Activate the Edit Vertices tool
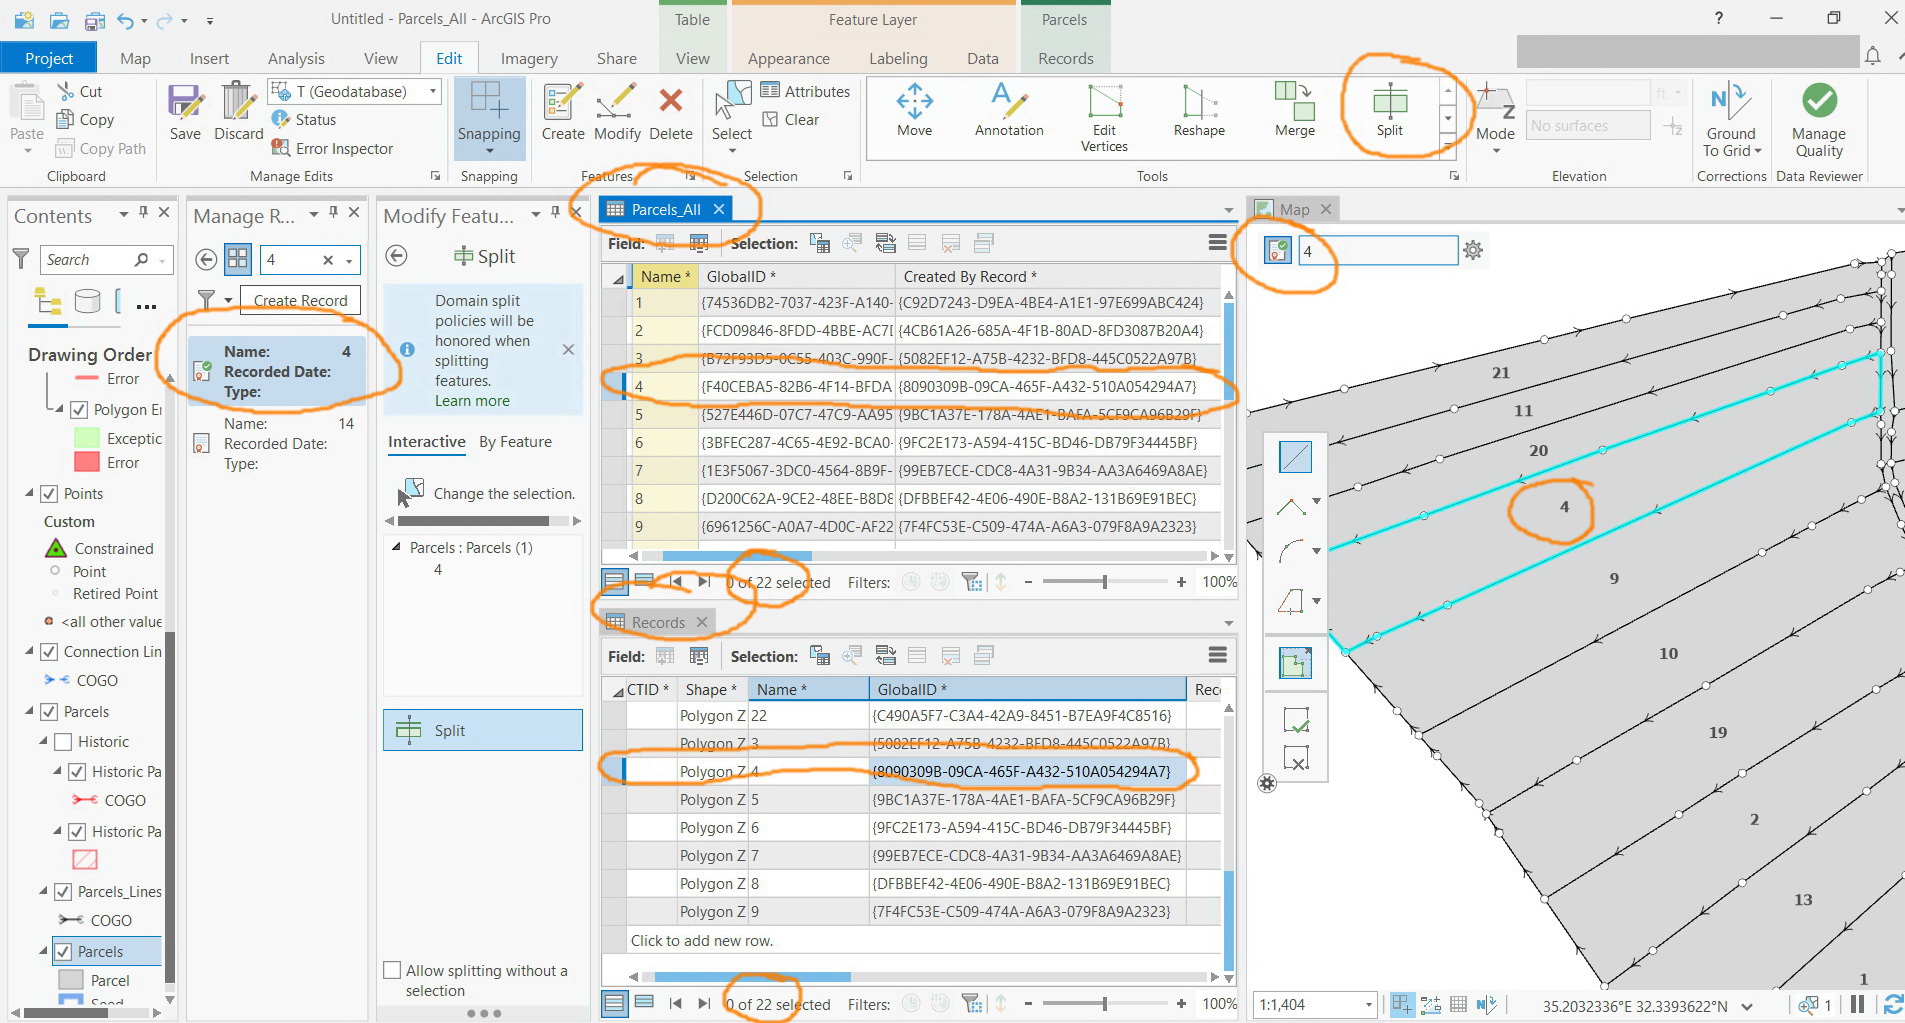The width and height of the screenshot is (1905, 1023). click(1104, 101)
